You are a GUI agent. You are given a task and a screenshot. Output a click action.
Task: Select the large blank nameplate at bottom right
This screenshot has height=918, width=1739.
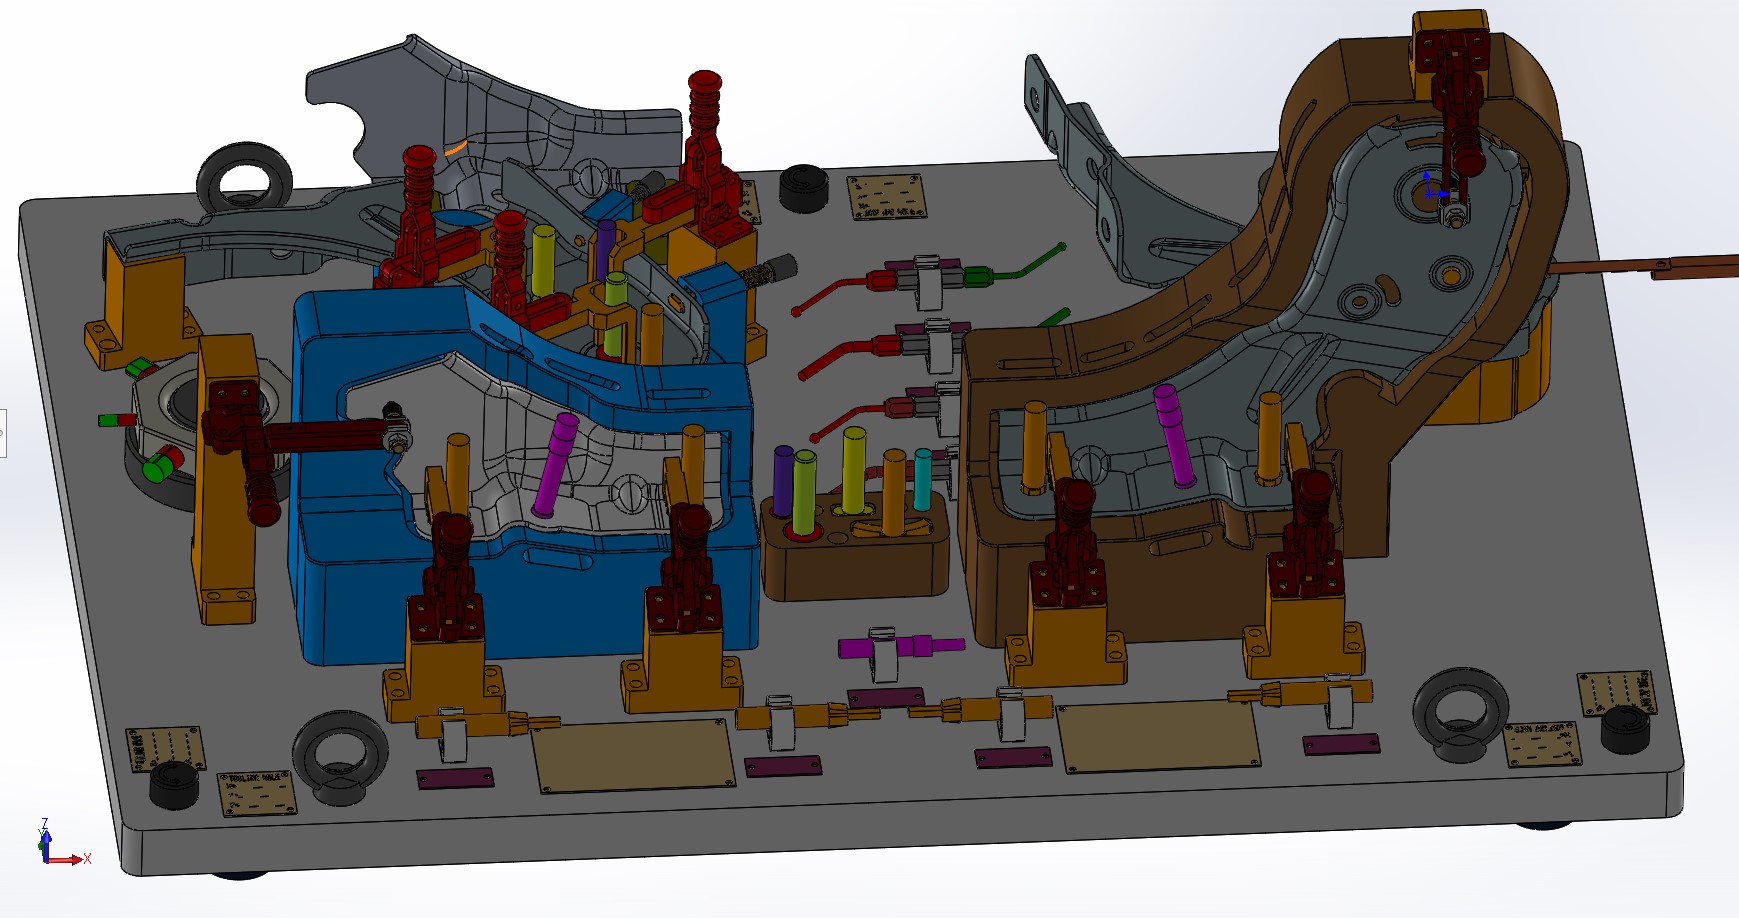[x=1158, y=736]
